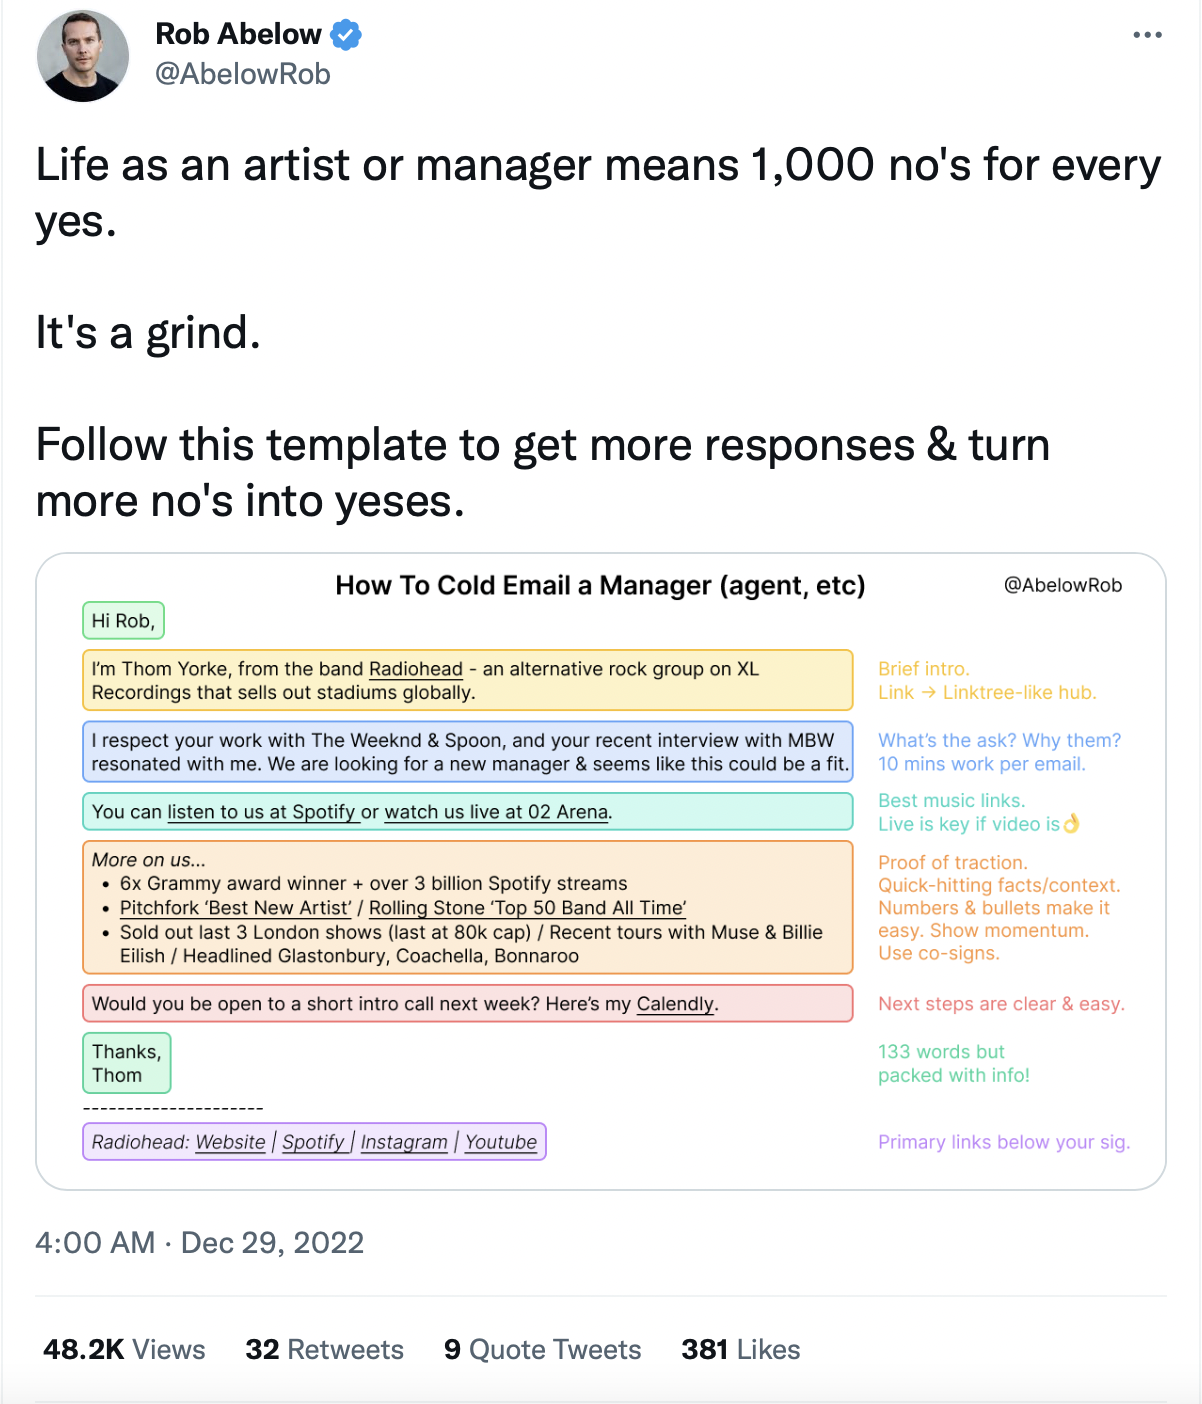Click the Instagram link in the signature
The width and height of the screenshot is (1202, 1404).
point(404,1142)
